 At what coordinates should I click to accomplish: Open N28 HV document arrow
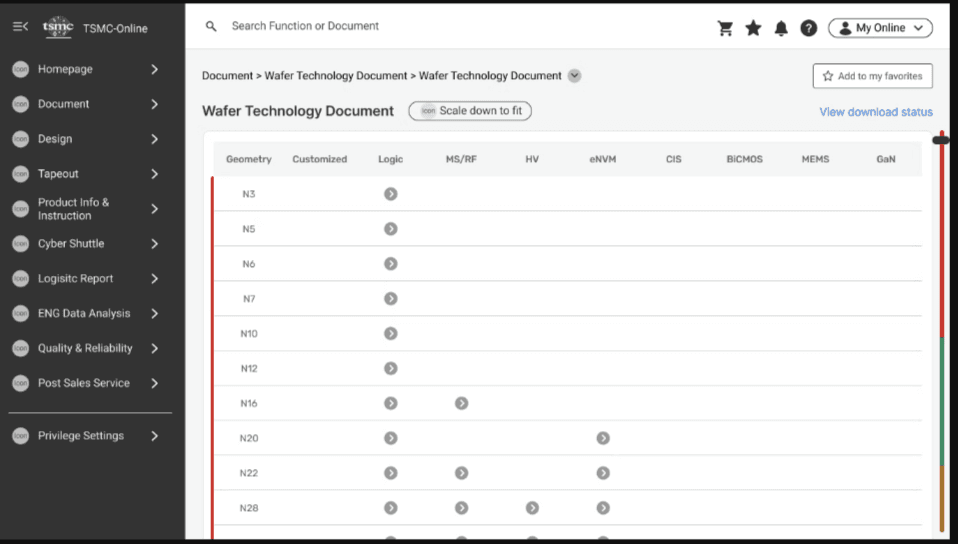click(532, 507)
